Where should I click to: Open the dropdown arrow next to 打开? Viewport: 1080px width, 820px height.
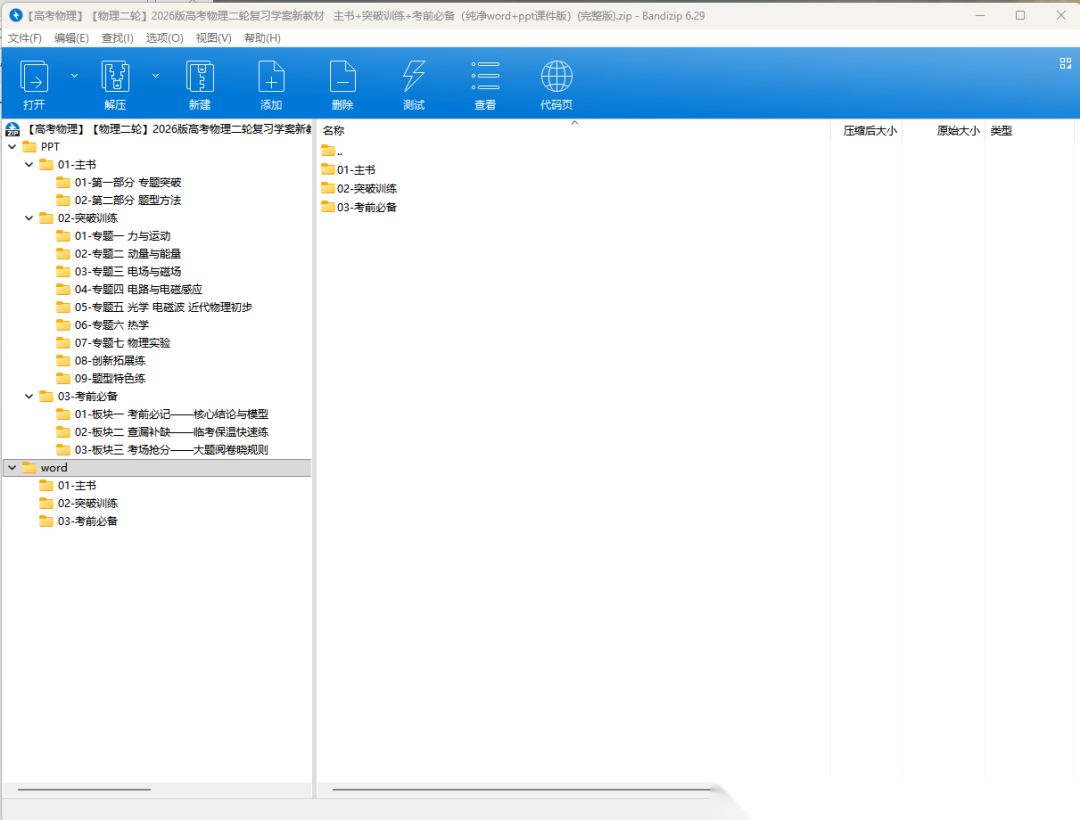click(x=74, y=75)
